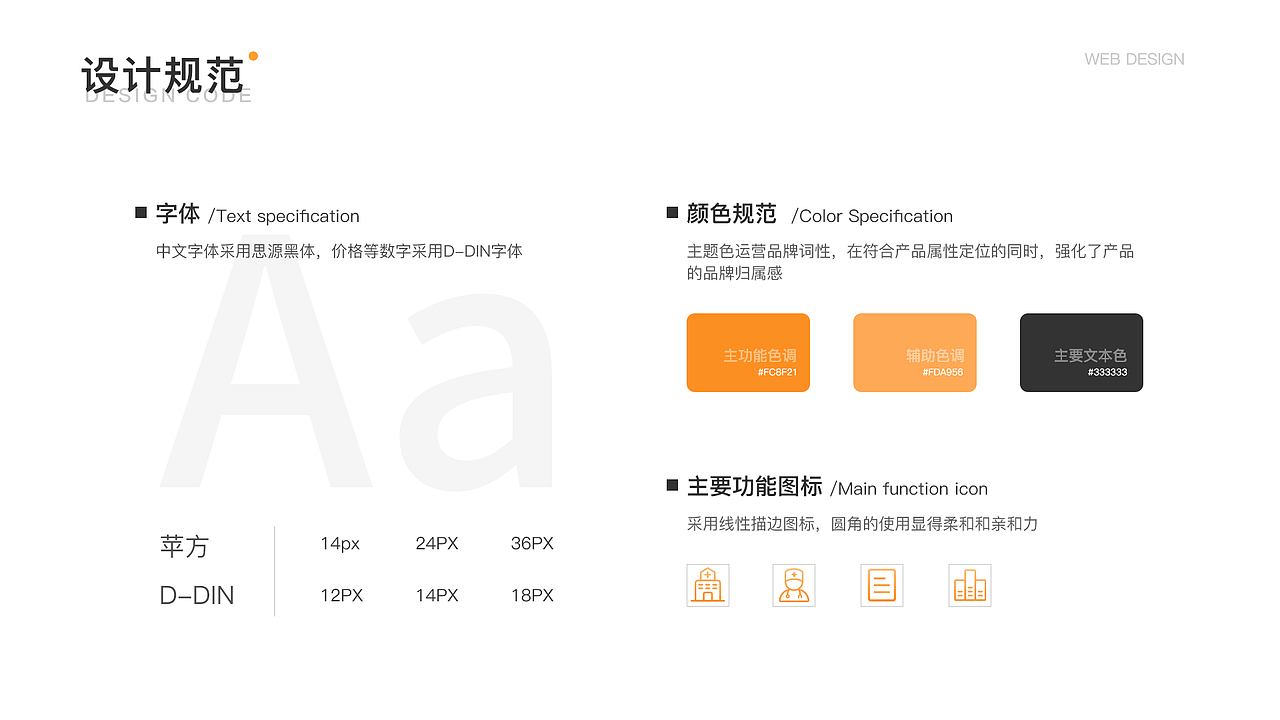Click the document list icon
This screenshot has width=1280, height=720.
click(x=882, y=585)
